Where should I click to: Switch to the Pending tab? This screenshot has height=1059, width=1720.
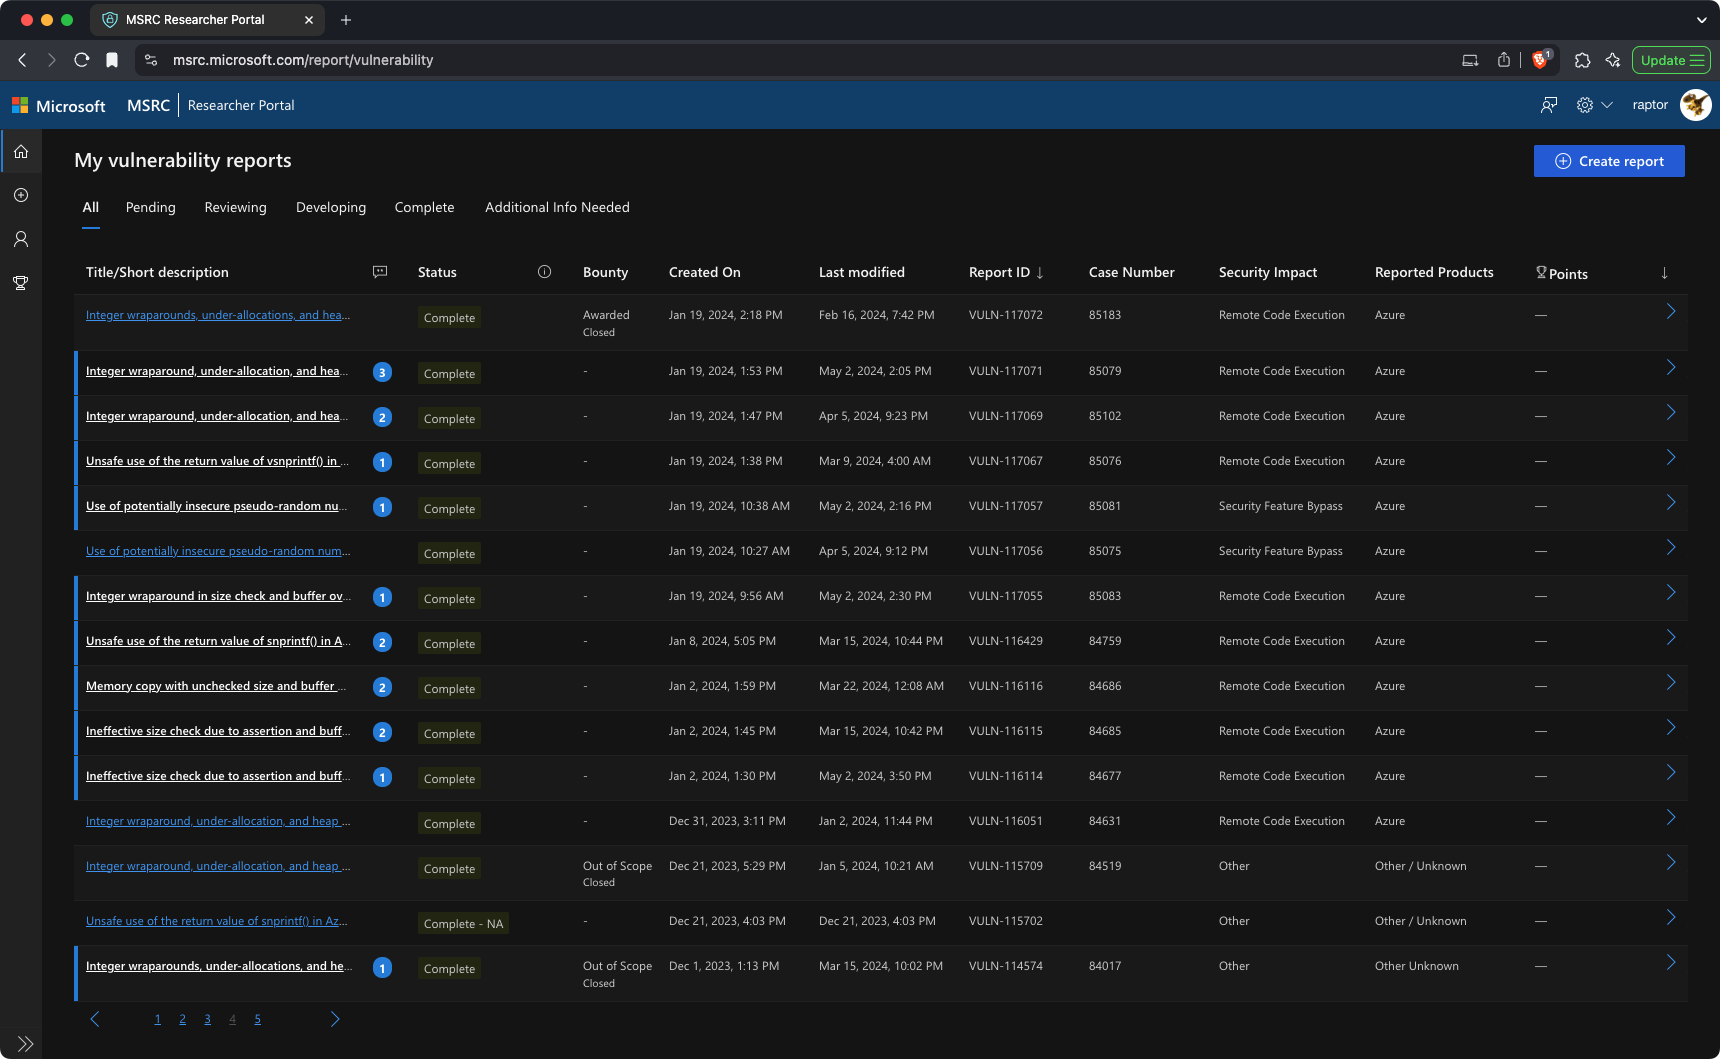pos(150,207)
